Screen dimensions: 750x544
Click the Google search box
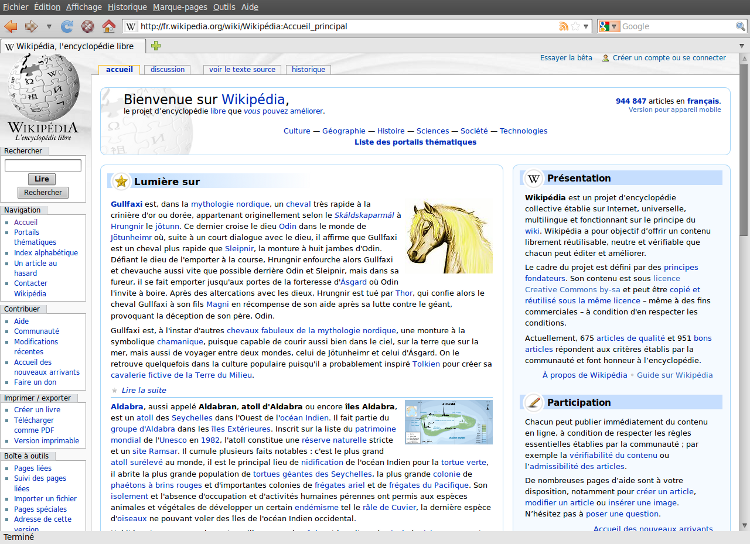click(677, 26)
